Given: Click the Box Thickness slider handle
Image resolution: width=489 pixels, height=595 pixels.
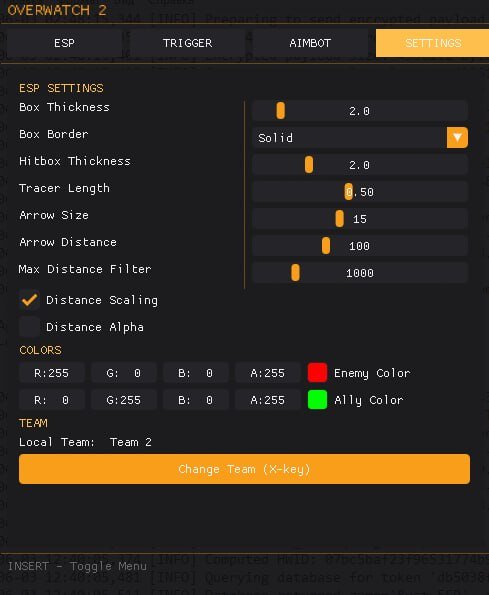Looking at the screenshot, I should point(280,111).
